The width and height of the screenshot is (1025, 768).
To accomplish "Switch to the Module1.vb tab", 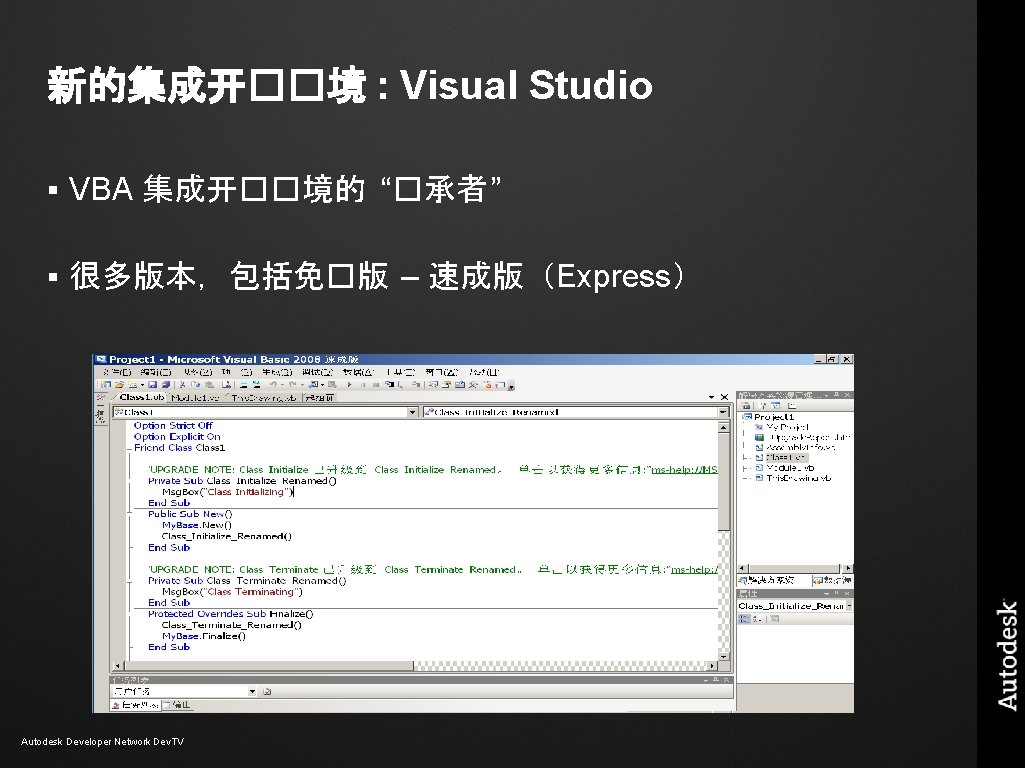I will click(x=195, y=397).
